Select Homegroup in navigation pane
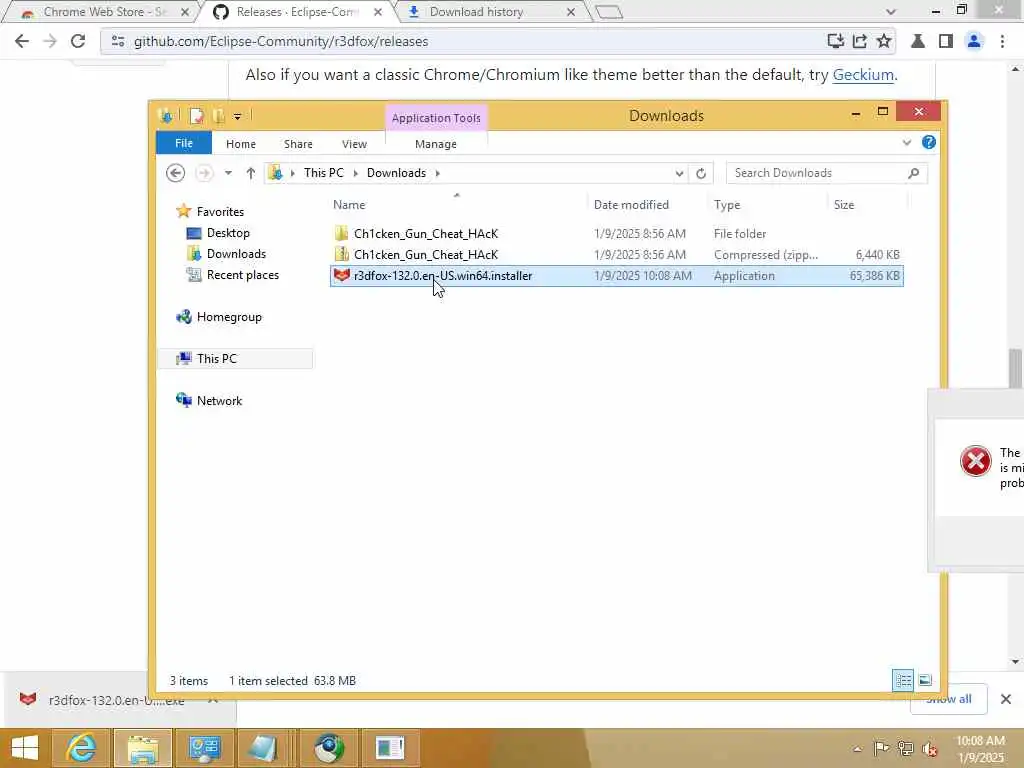The width and height of the screenshot is (1024, 768). tap(229, 317)
